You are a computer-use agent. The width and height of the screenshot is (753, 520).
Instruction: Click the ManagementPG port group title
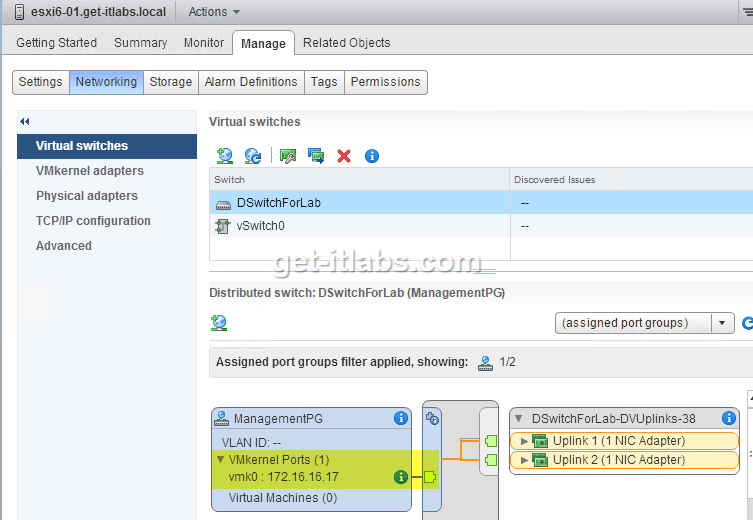278,419
